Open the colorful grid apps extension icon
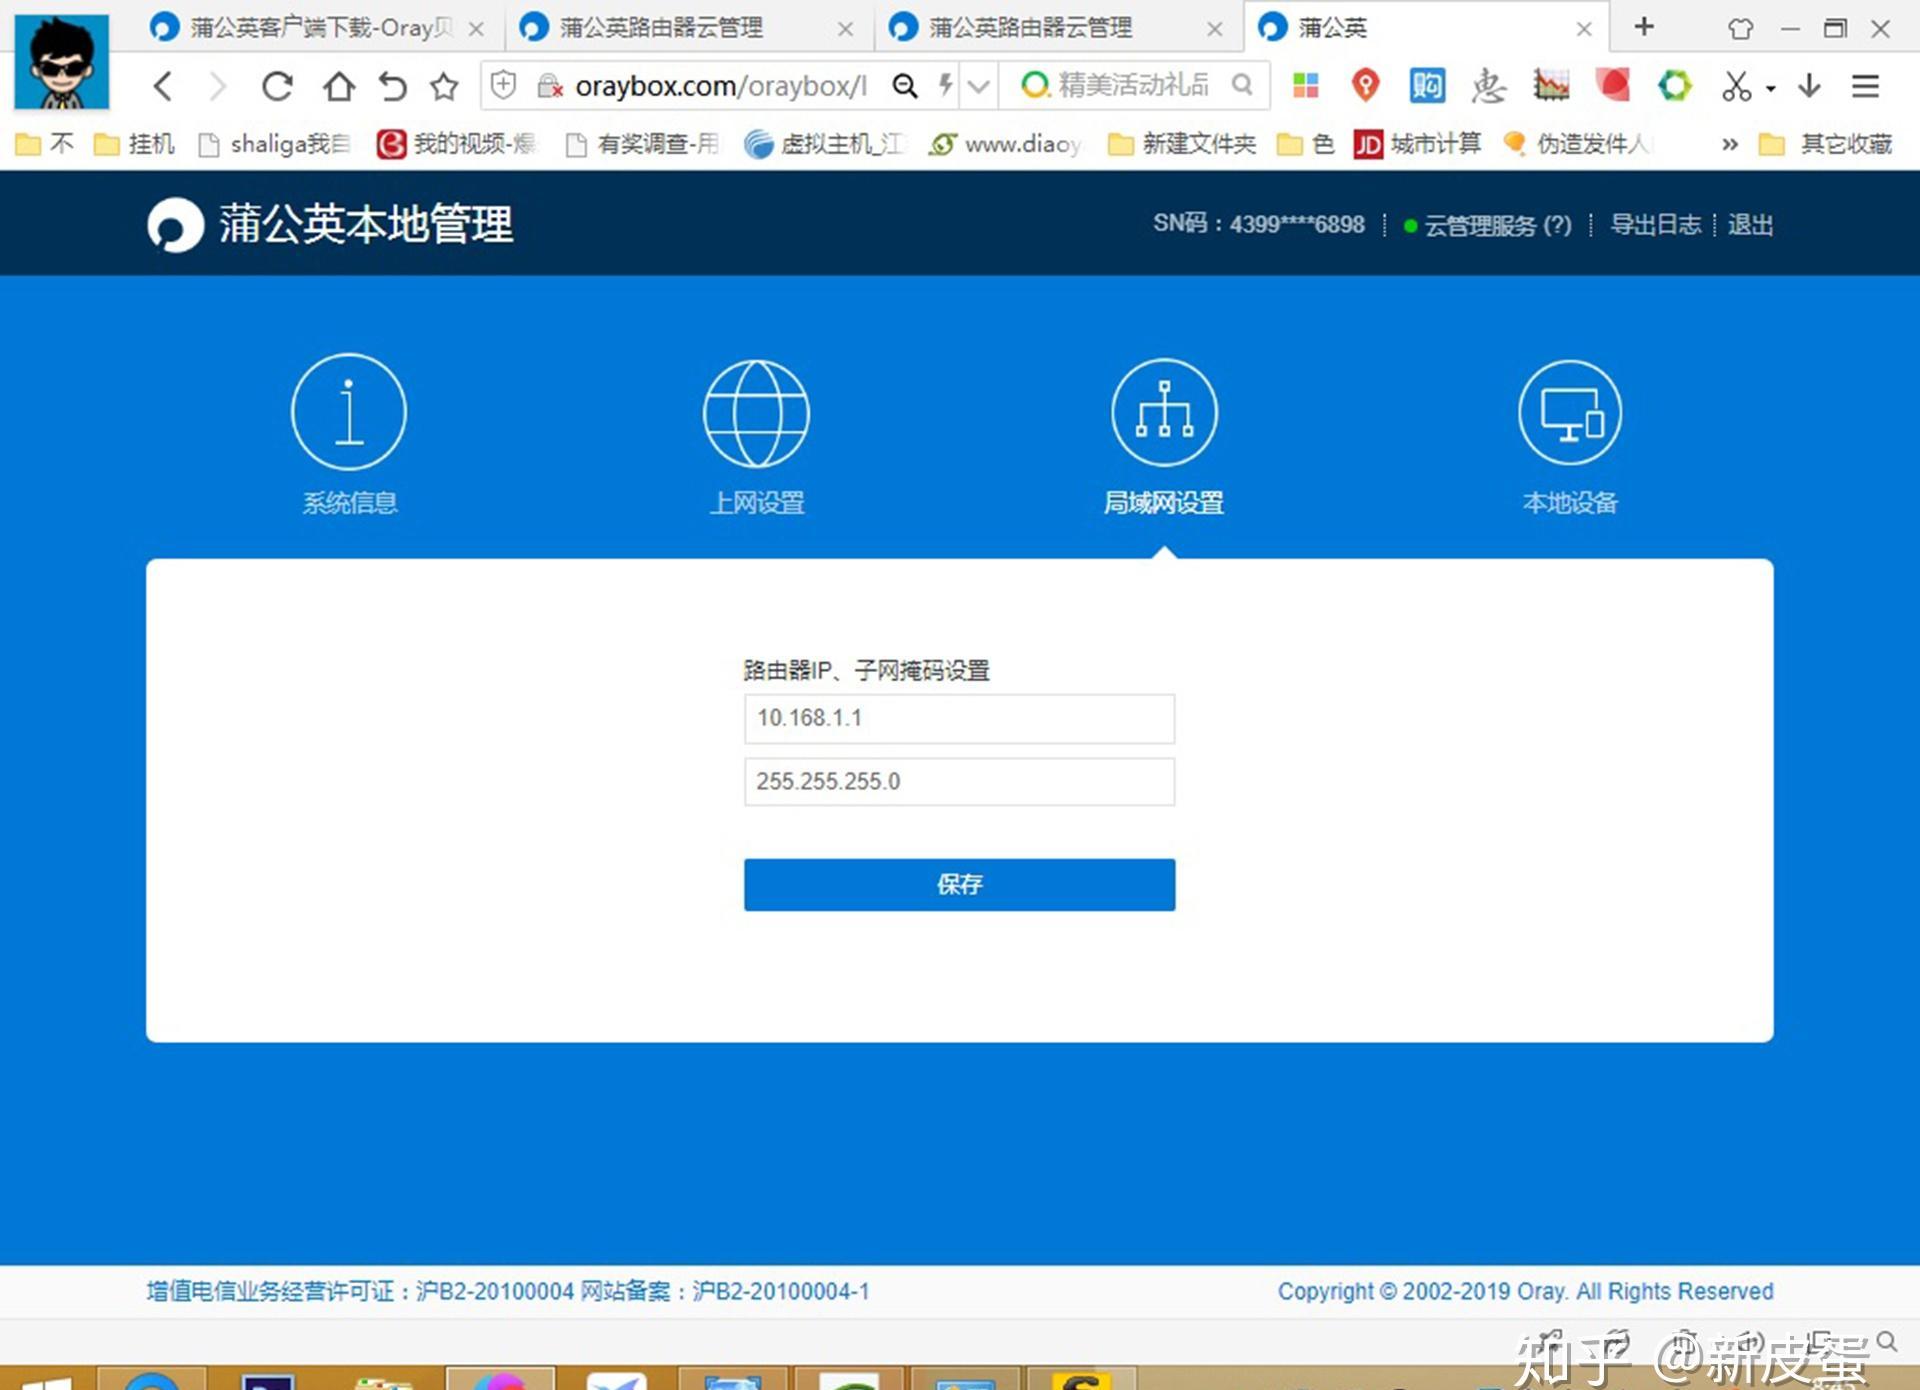1920x1390 pixels. pos(1306,86)
